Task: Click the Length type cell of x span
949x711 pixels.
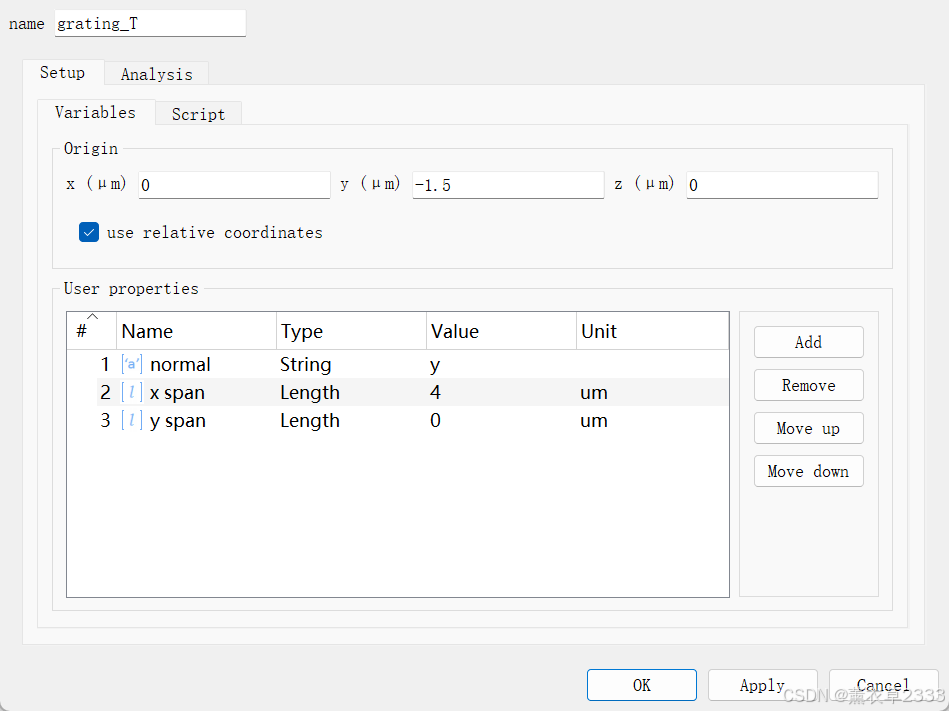Action: [x=310, y=392]
